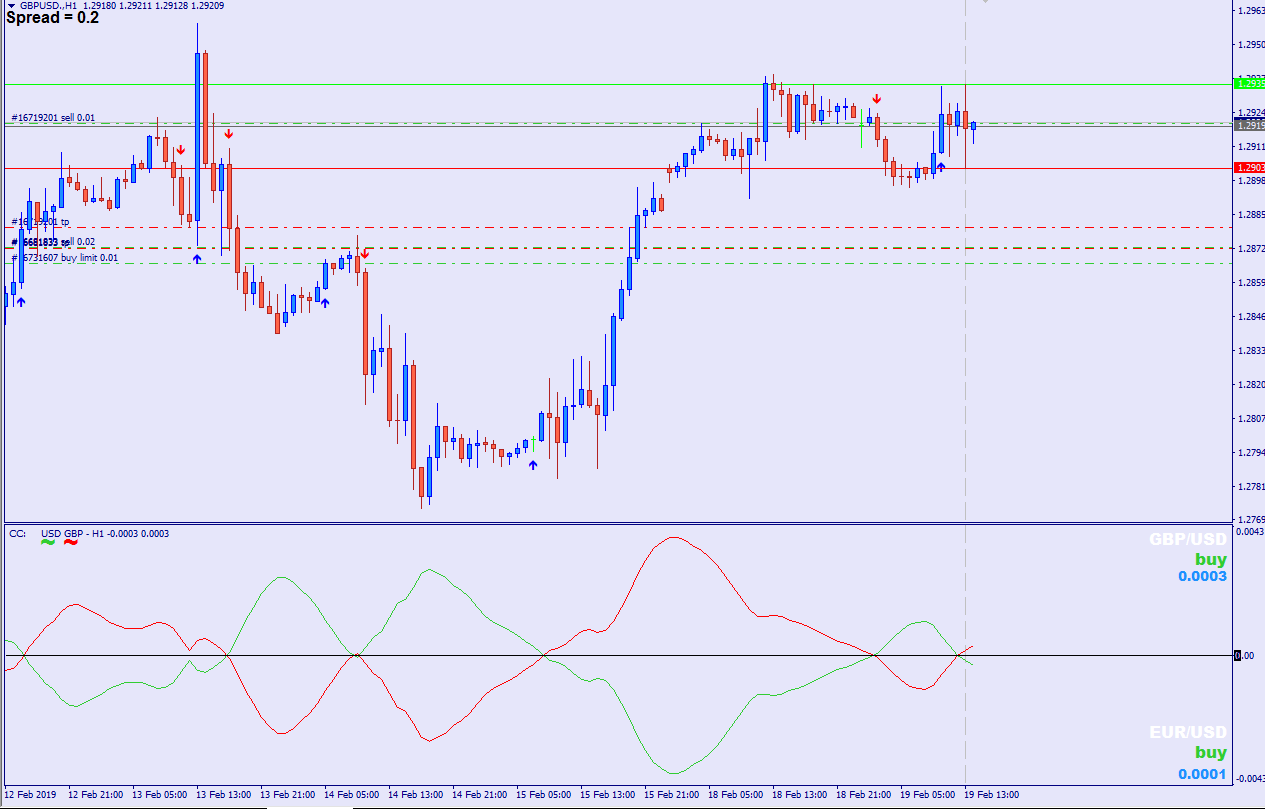Click the dropdown triangle beside GBPUSD.,H1 title

[x=11, y=6]
